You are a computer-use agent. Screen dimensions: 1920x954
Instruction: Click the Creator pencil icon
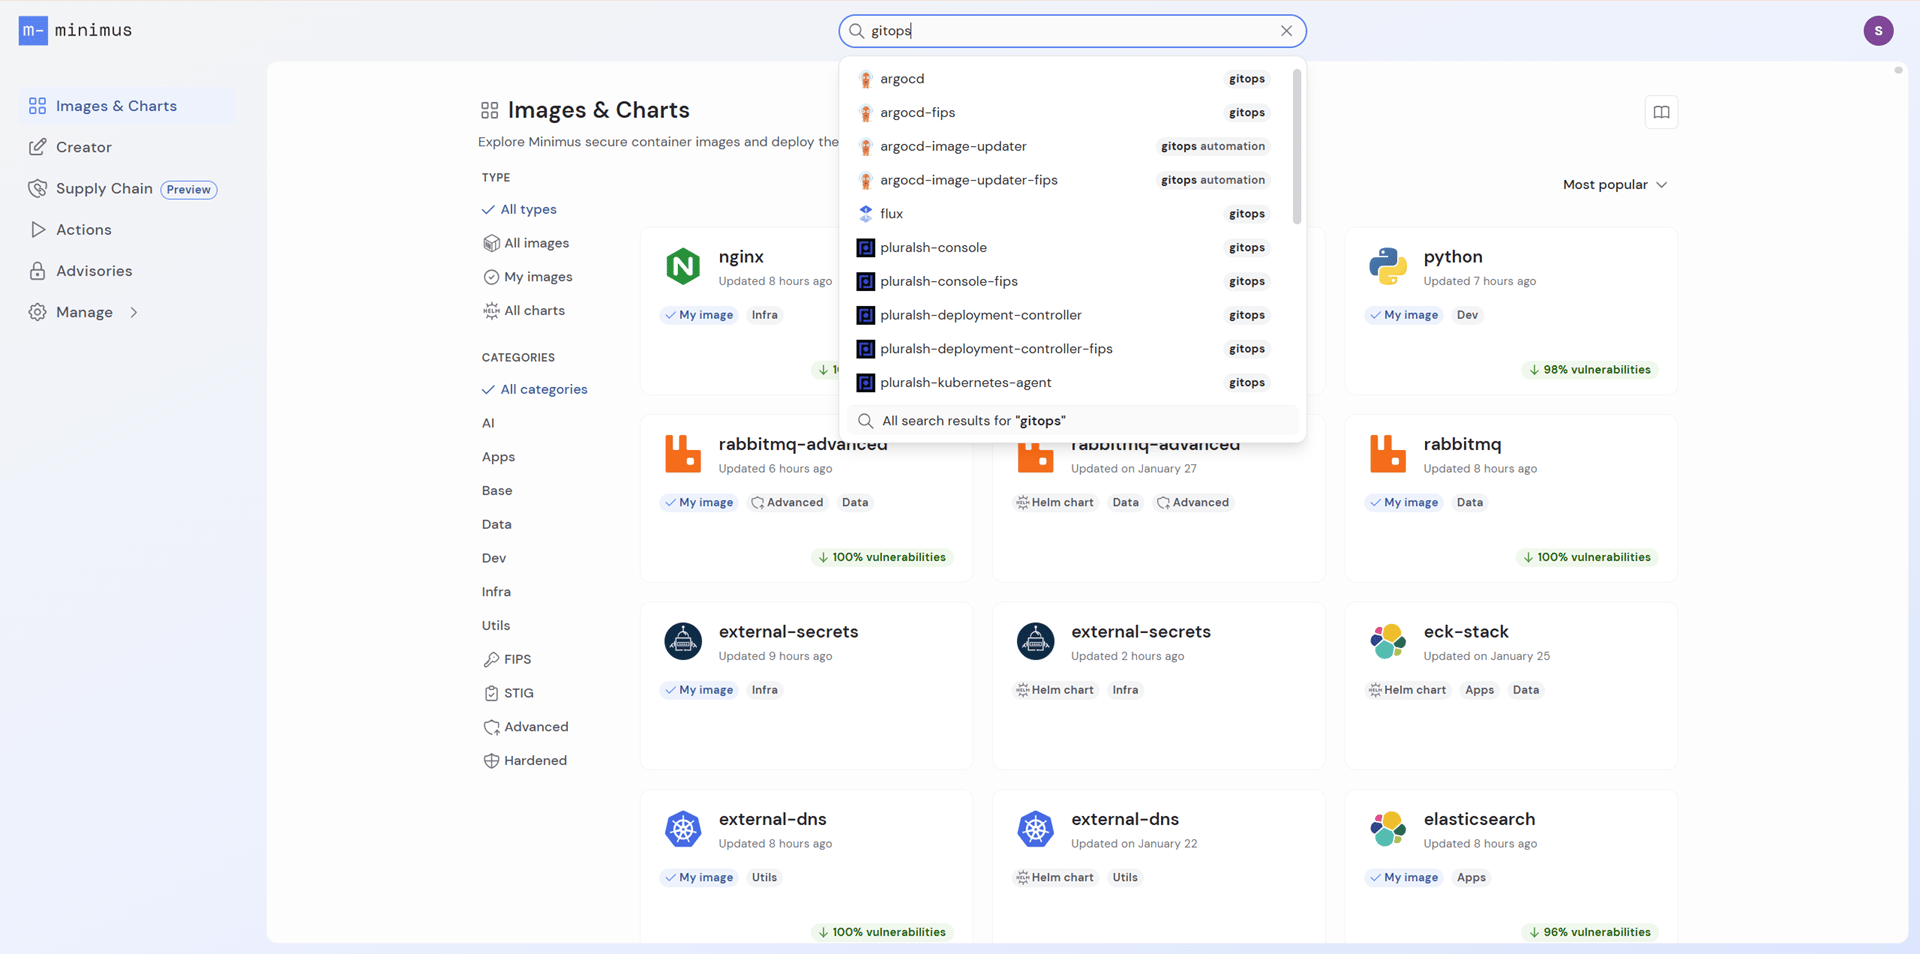coord(38,147)
